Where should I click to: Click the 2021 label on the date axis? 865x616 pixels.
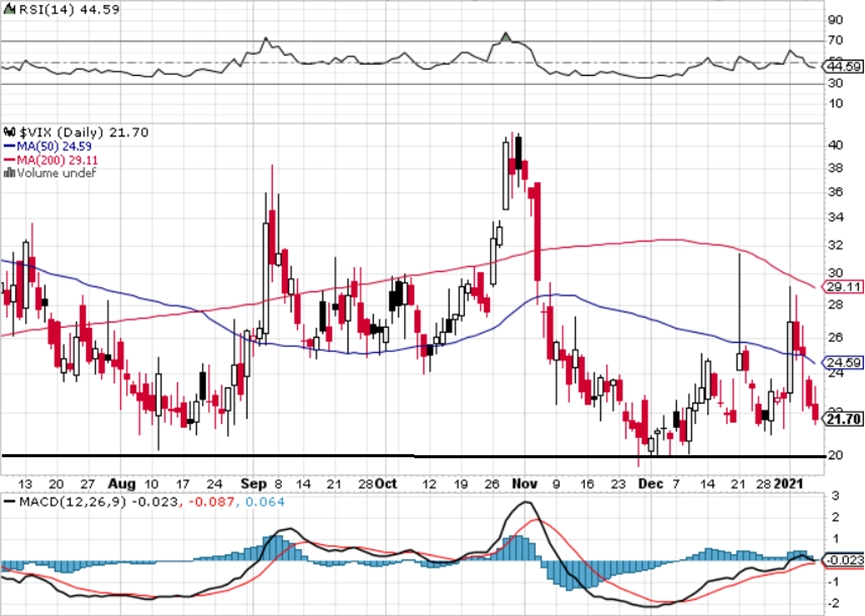[788, 484]
